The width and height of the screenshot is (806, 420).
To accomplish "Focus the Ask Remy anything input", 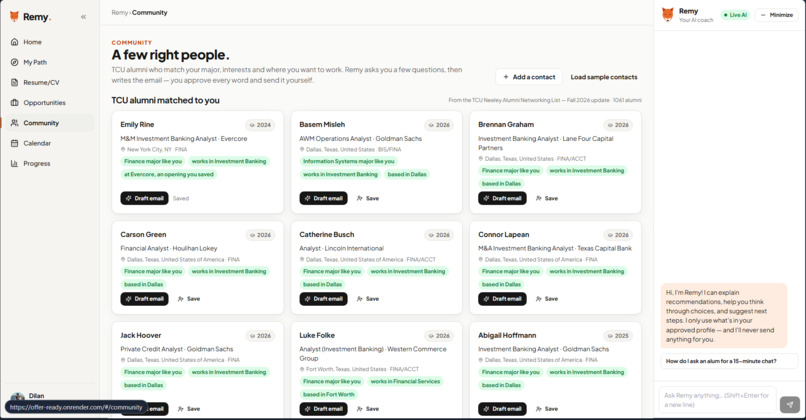I will click(x=717, y=400).
